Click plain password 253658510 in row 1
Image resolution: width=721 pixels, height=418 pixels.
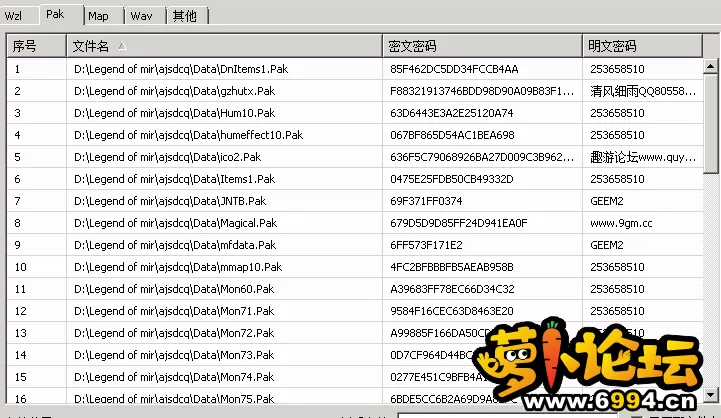coord(617,69)
